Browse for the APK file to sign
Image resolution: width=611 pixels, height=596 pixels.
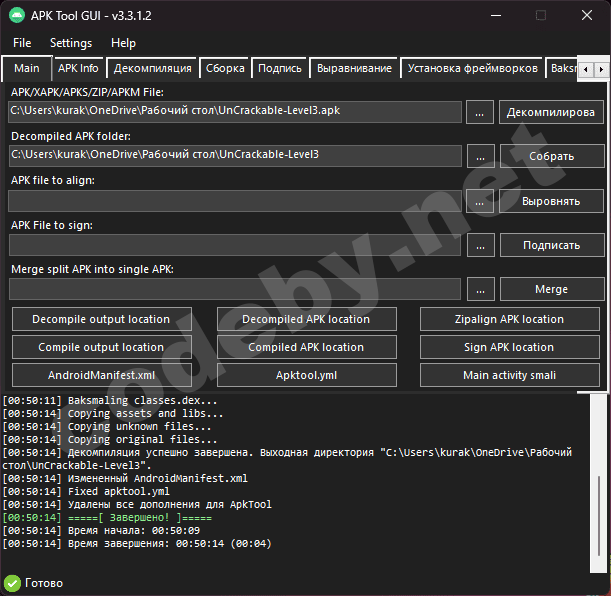click(480, 245)
